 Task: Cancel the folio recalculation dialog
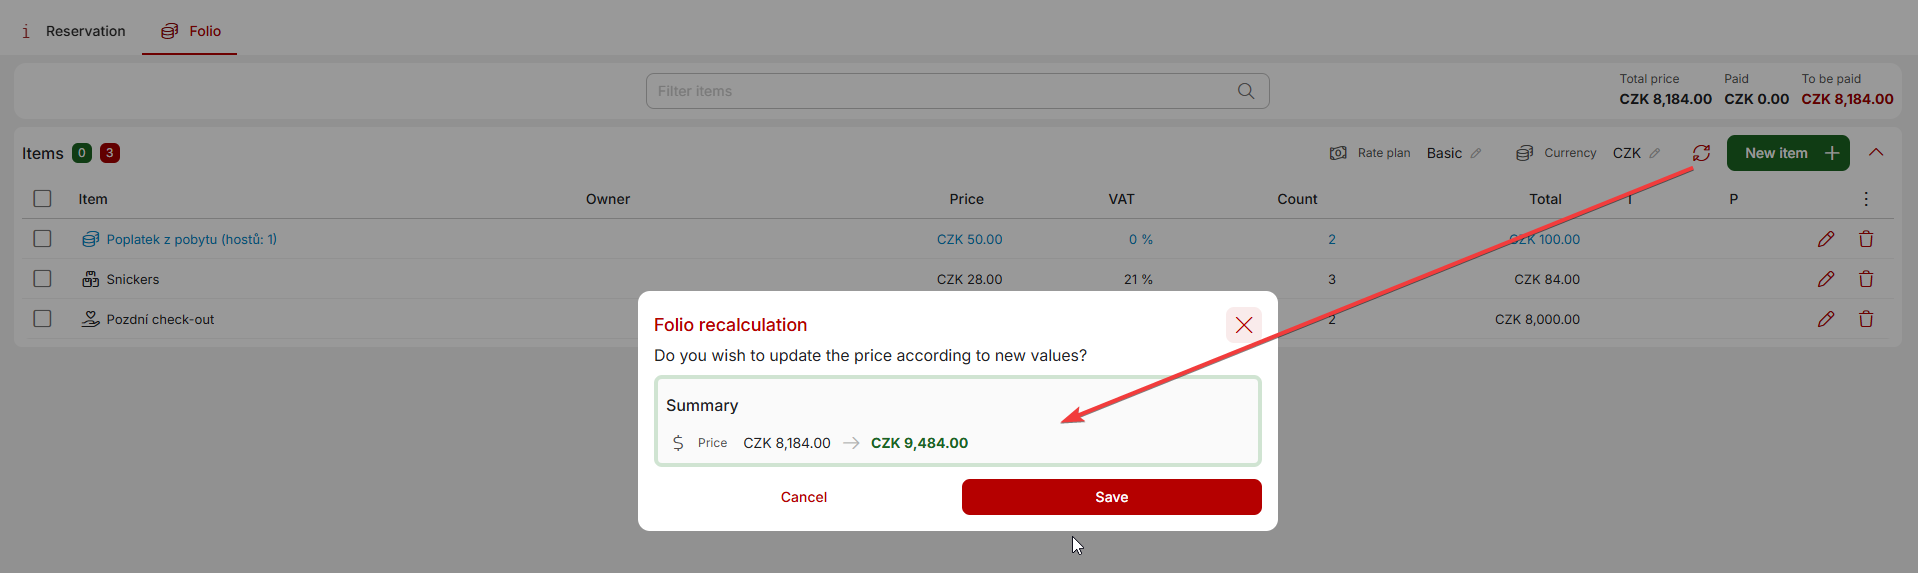tap(803, 497)
